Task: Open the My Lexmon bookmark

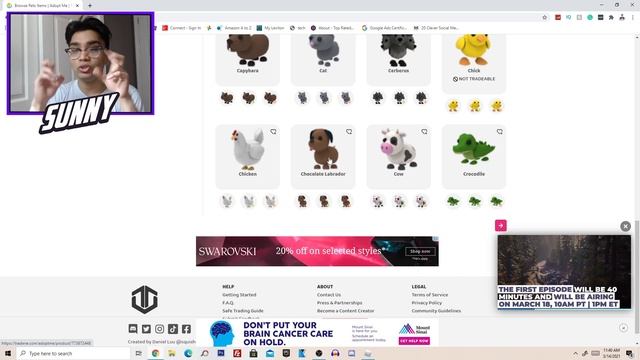Action: 270,28
